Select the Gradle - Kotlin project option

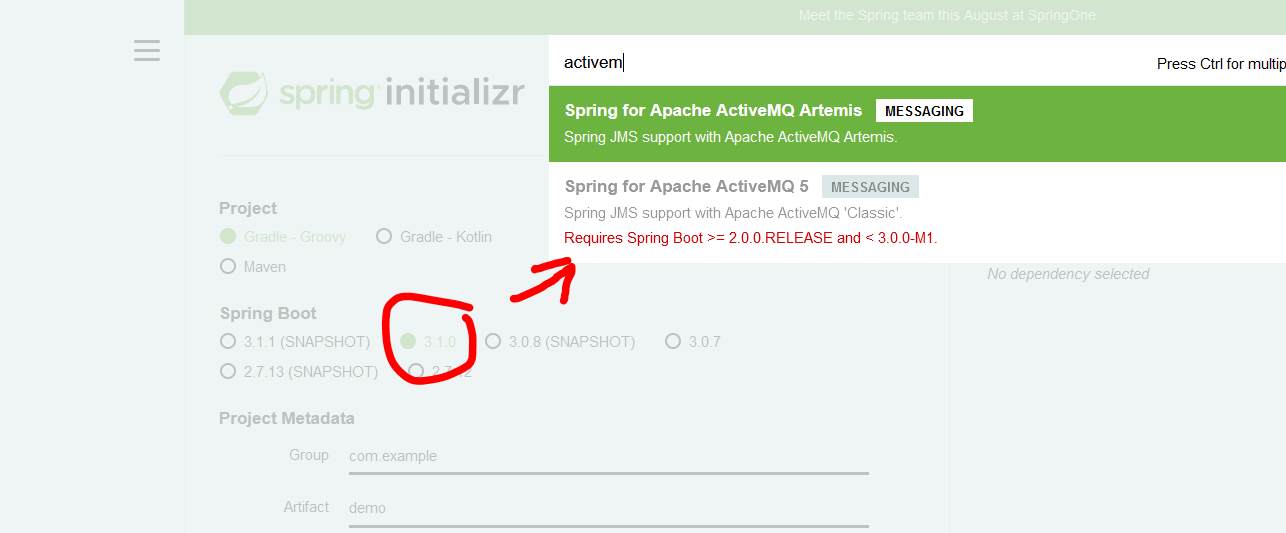click(x=434, y=237)
